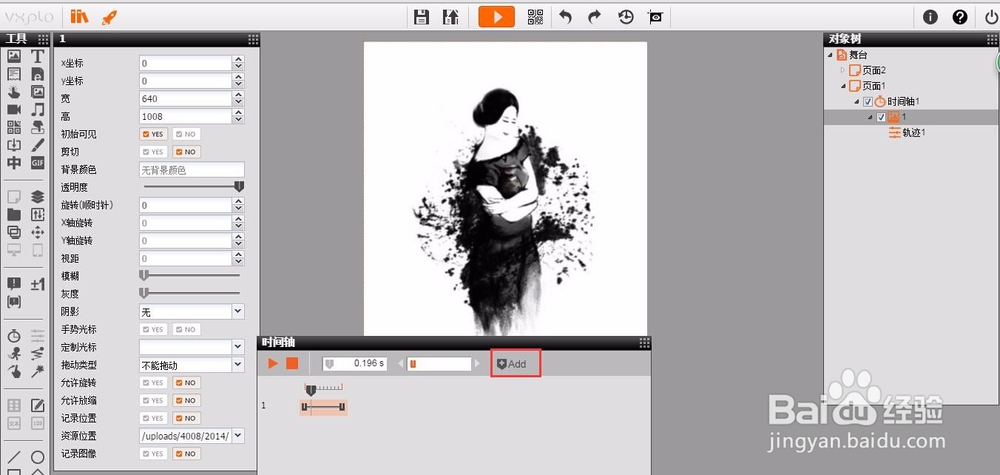Play the timeline animation
Viewport: 1000px width, 475px height.
click(x=273, y=363)
